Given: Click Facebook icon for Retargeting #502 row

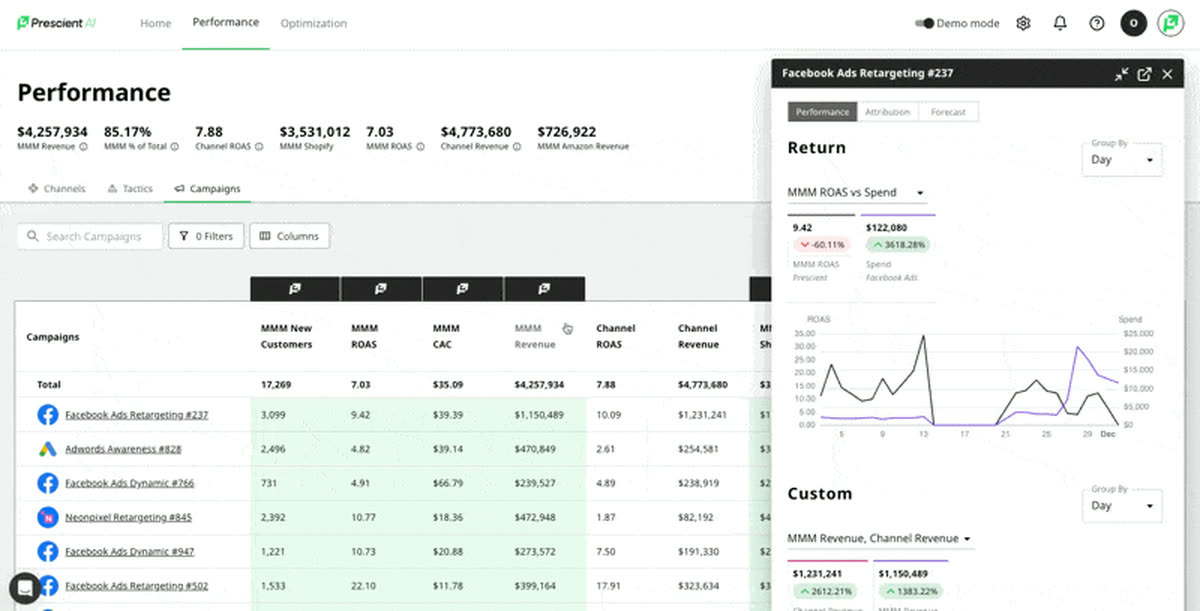Looking at the screenshot, I should click(x=47, y=586).
